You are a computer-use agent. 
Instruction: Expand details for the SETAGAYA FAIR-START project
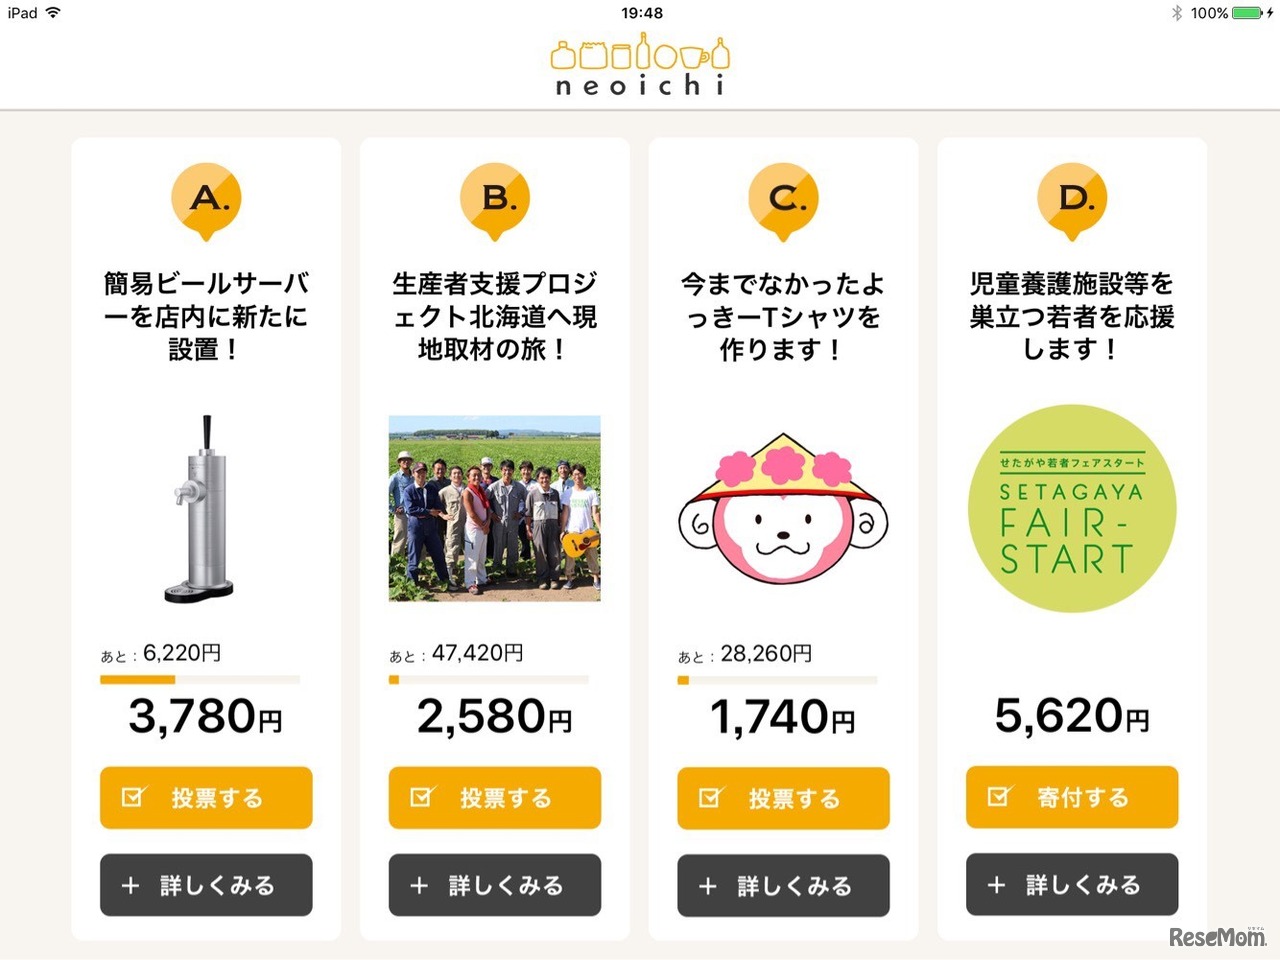point(1071,885)
